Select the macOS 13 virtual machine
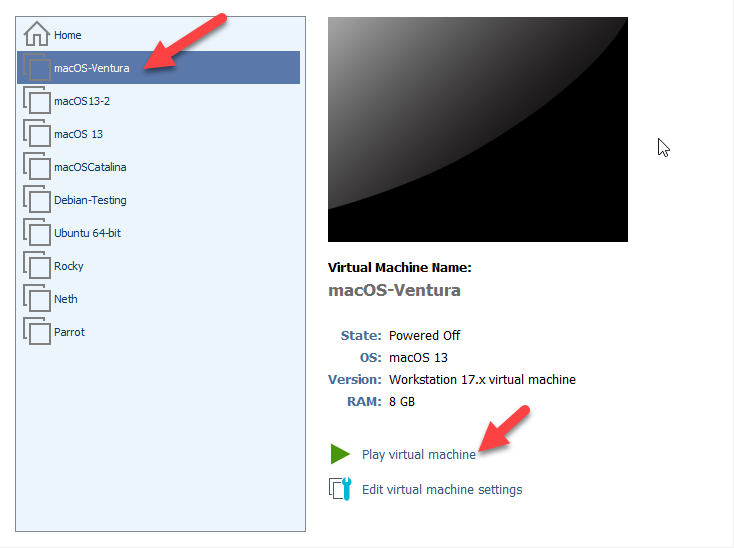This screenshot has height=548, width=734. [78, 134]
